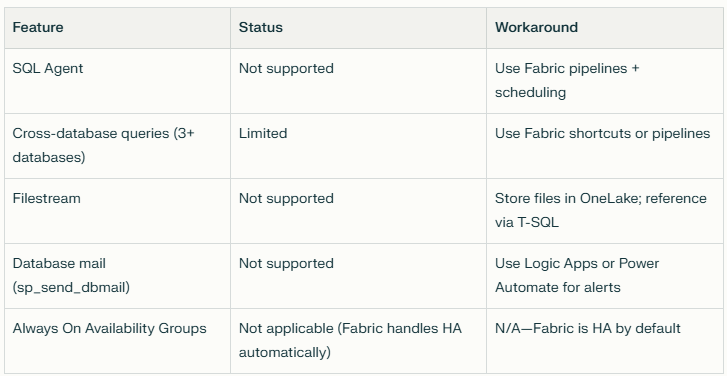Image resolution: width=727 pixels, height=376 pixels.
Task: Click Not supported status in Filestream row
Action: pos(358,210)
